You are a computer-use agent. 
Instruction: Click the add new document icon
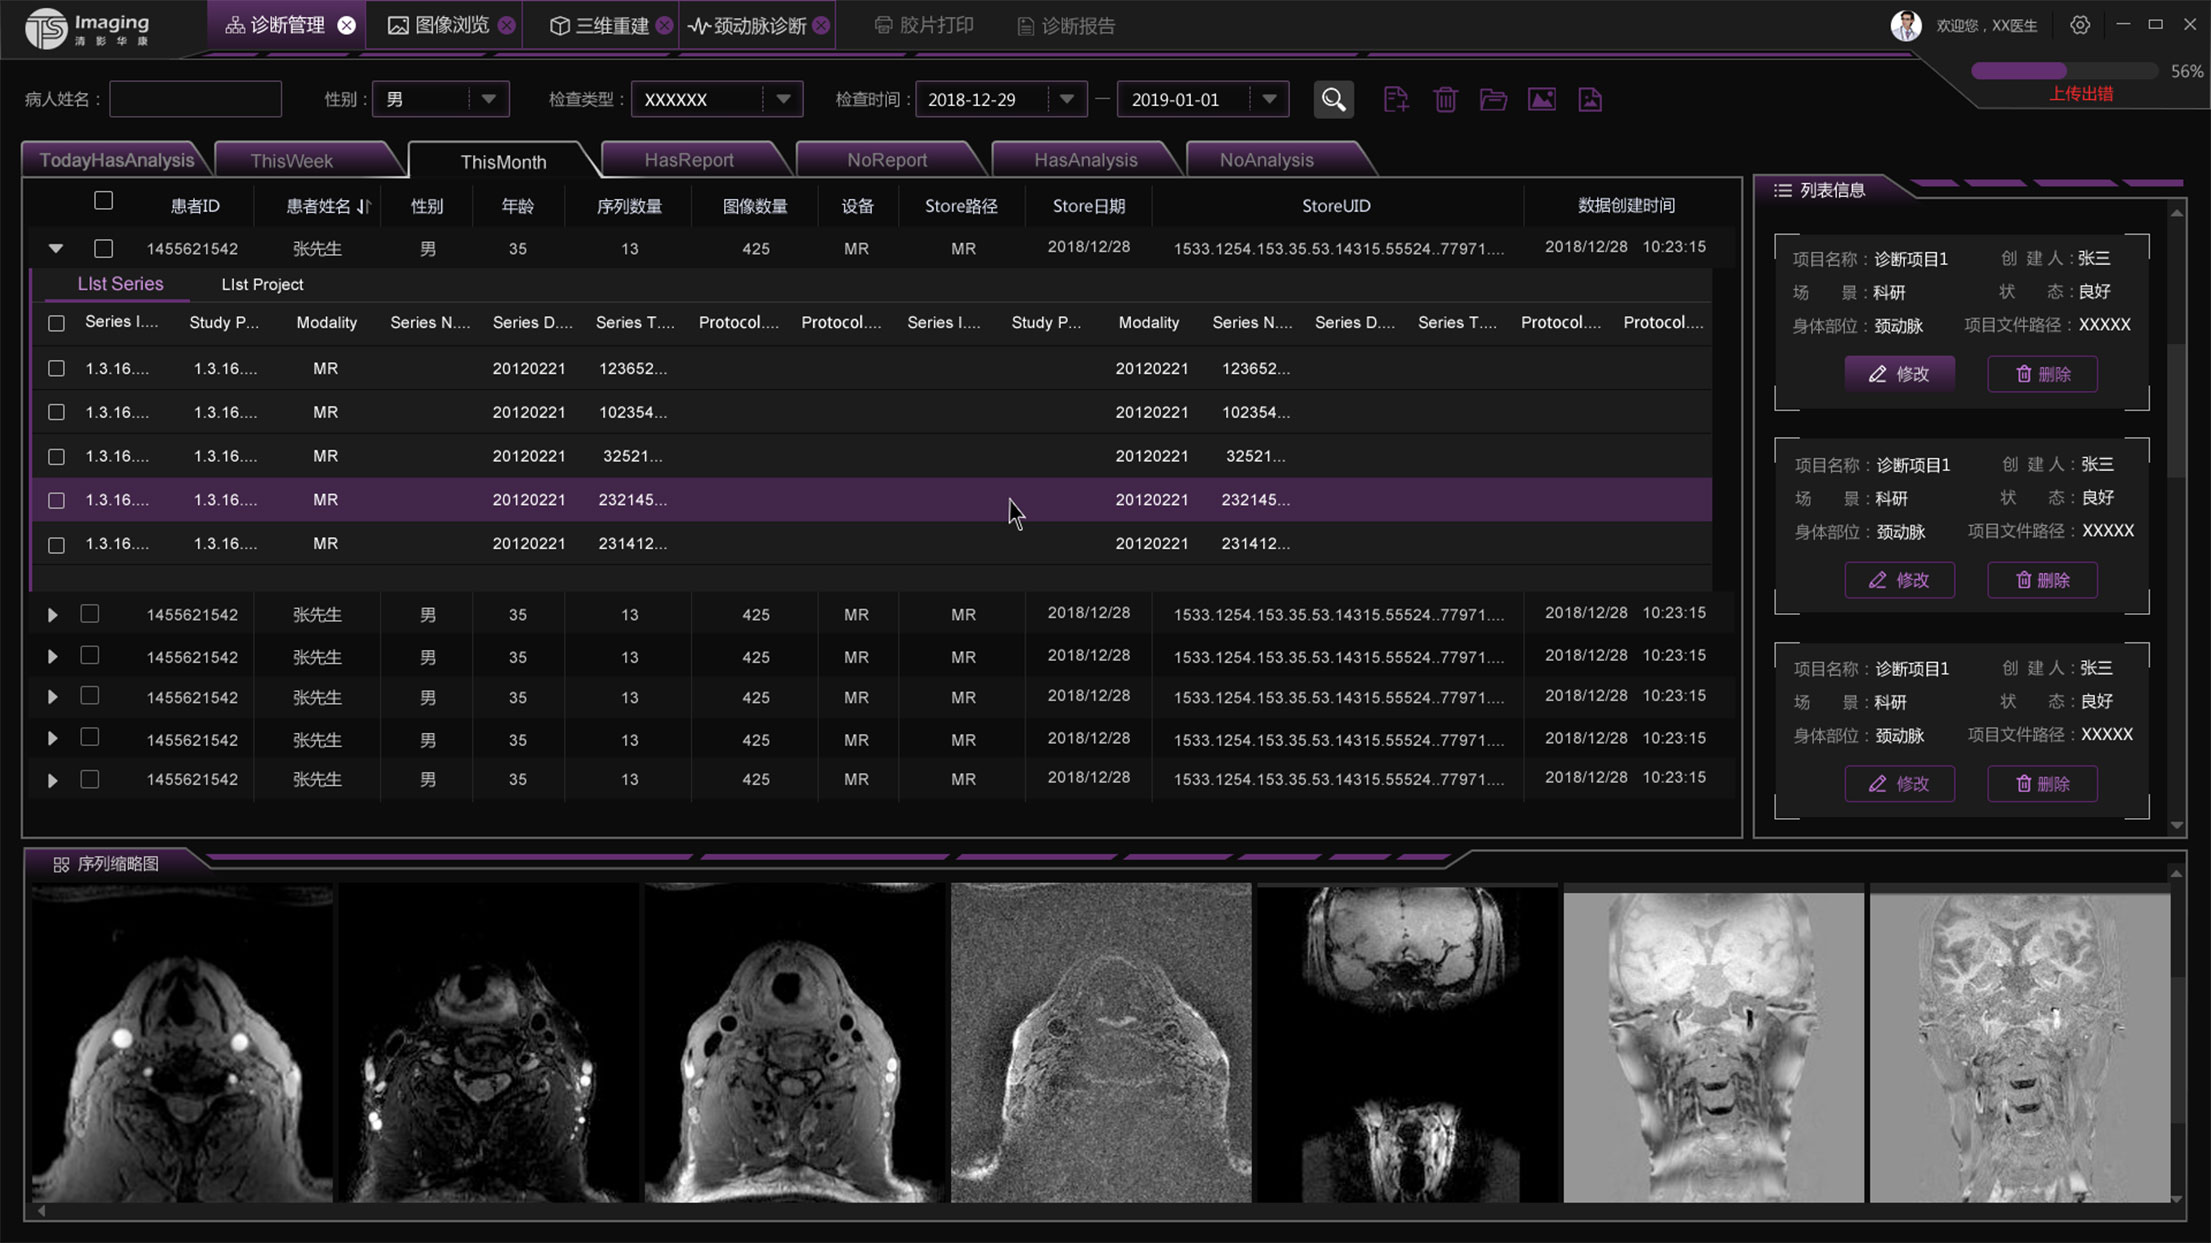(1396, 99)
